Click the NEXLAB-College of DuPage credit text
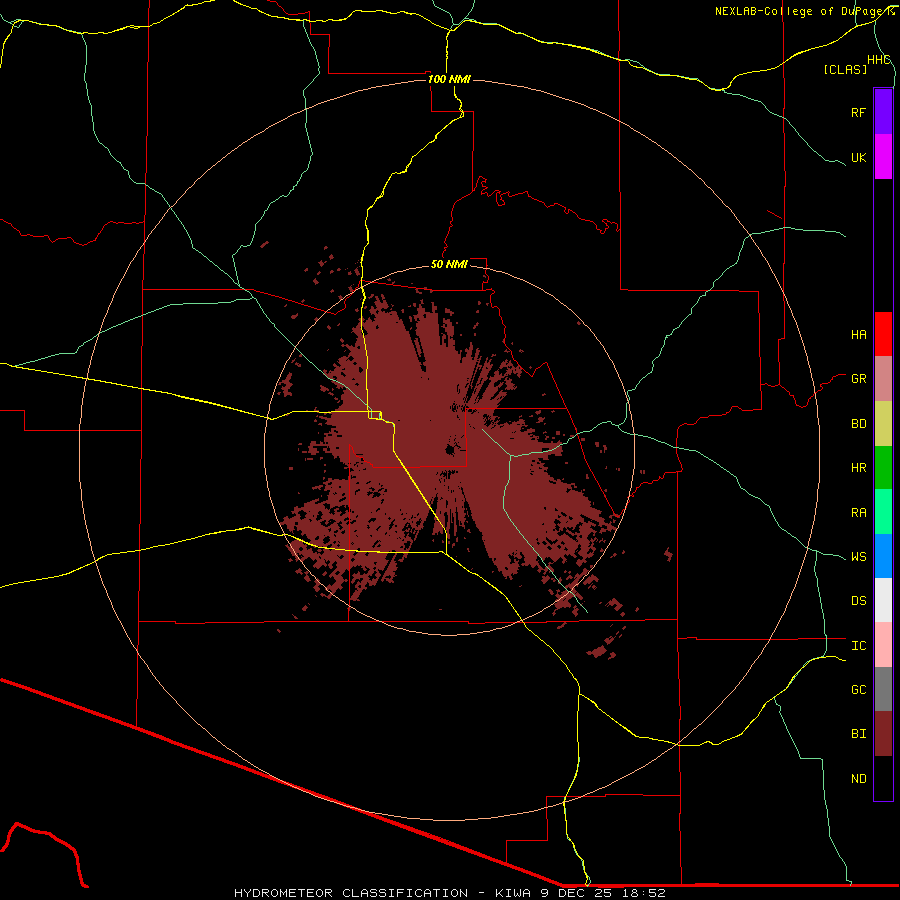 click(800, 11)
